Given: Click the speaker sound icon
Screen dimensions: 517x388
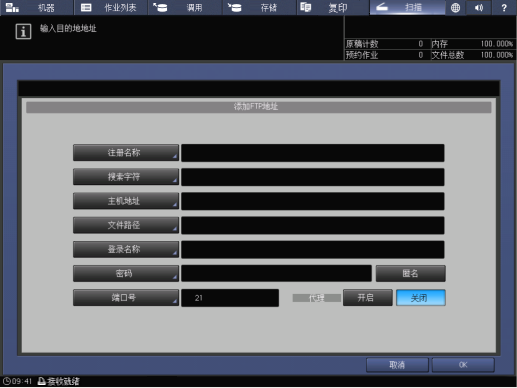Looking at the screenshot, I should tap(479, 7).
